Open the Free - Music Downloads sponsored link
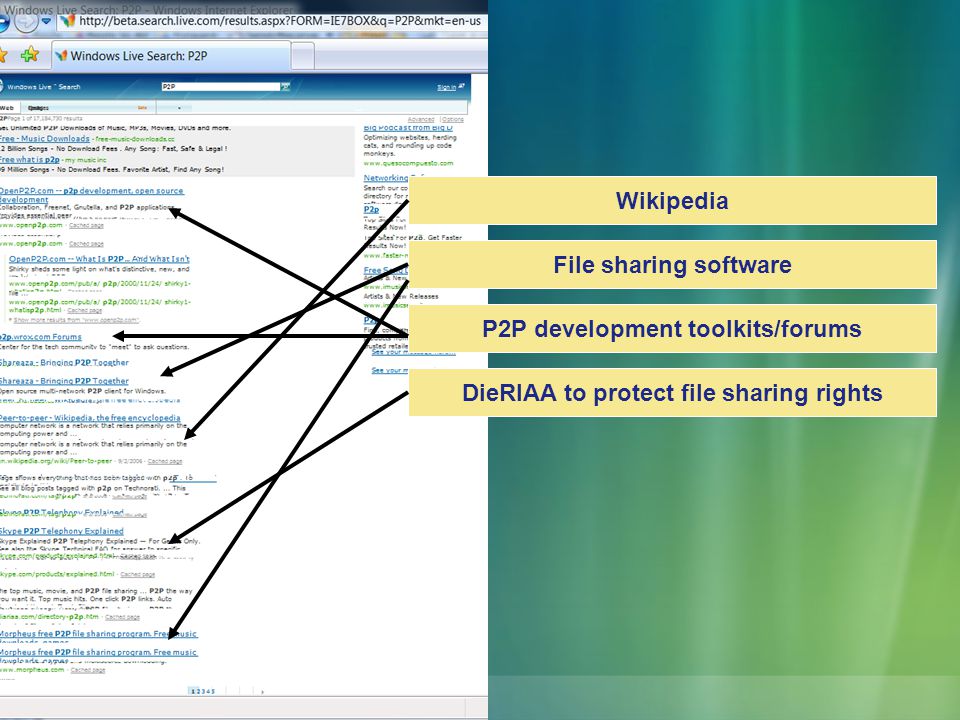 pos(45,139)
